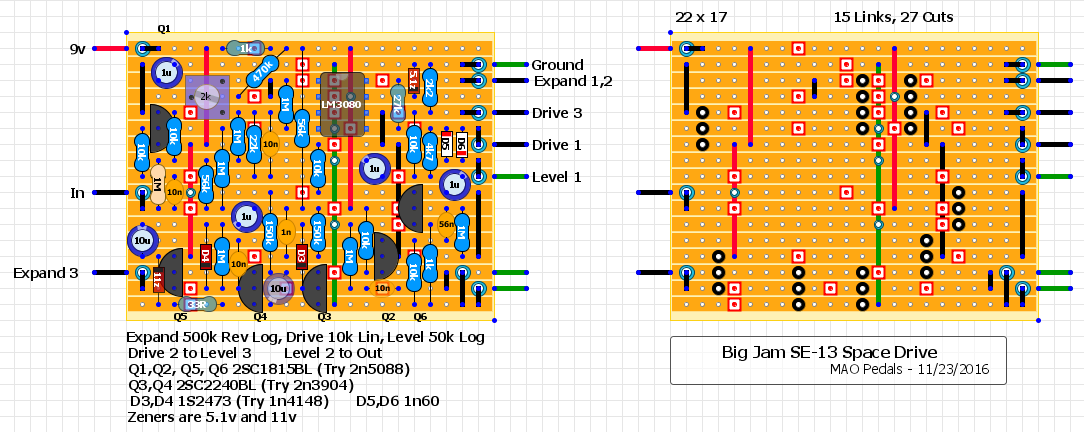
Task: Select the 2k trimmer pot
Action: tap(206, 96)
